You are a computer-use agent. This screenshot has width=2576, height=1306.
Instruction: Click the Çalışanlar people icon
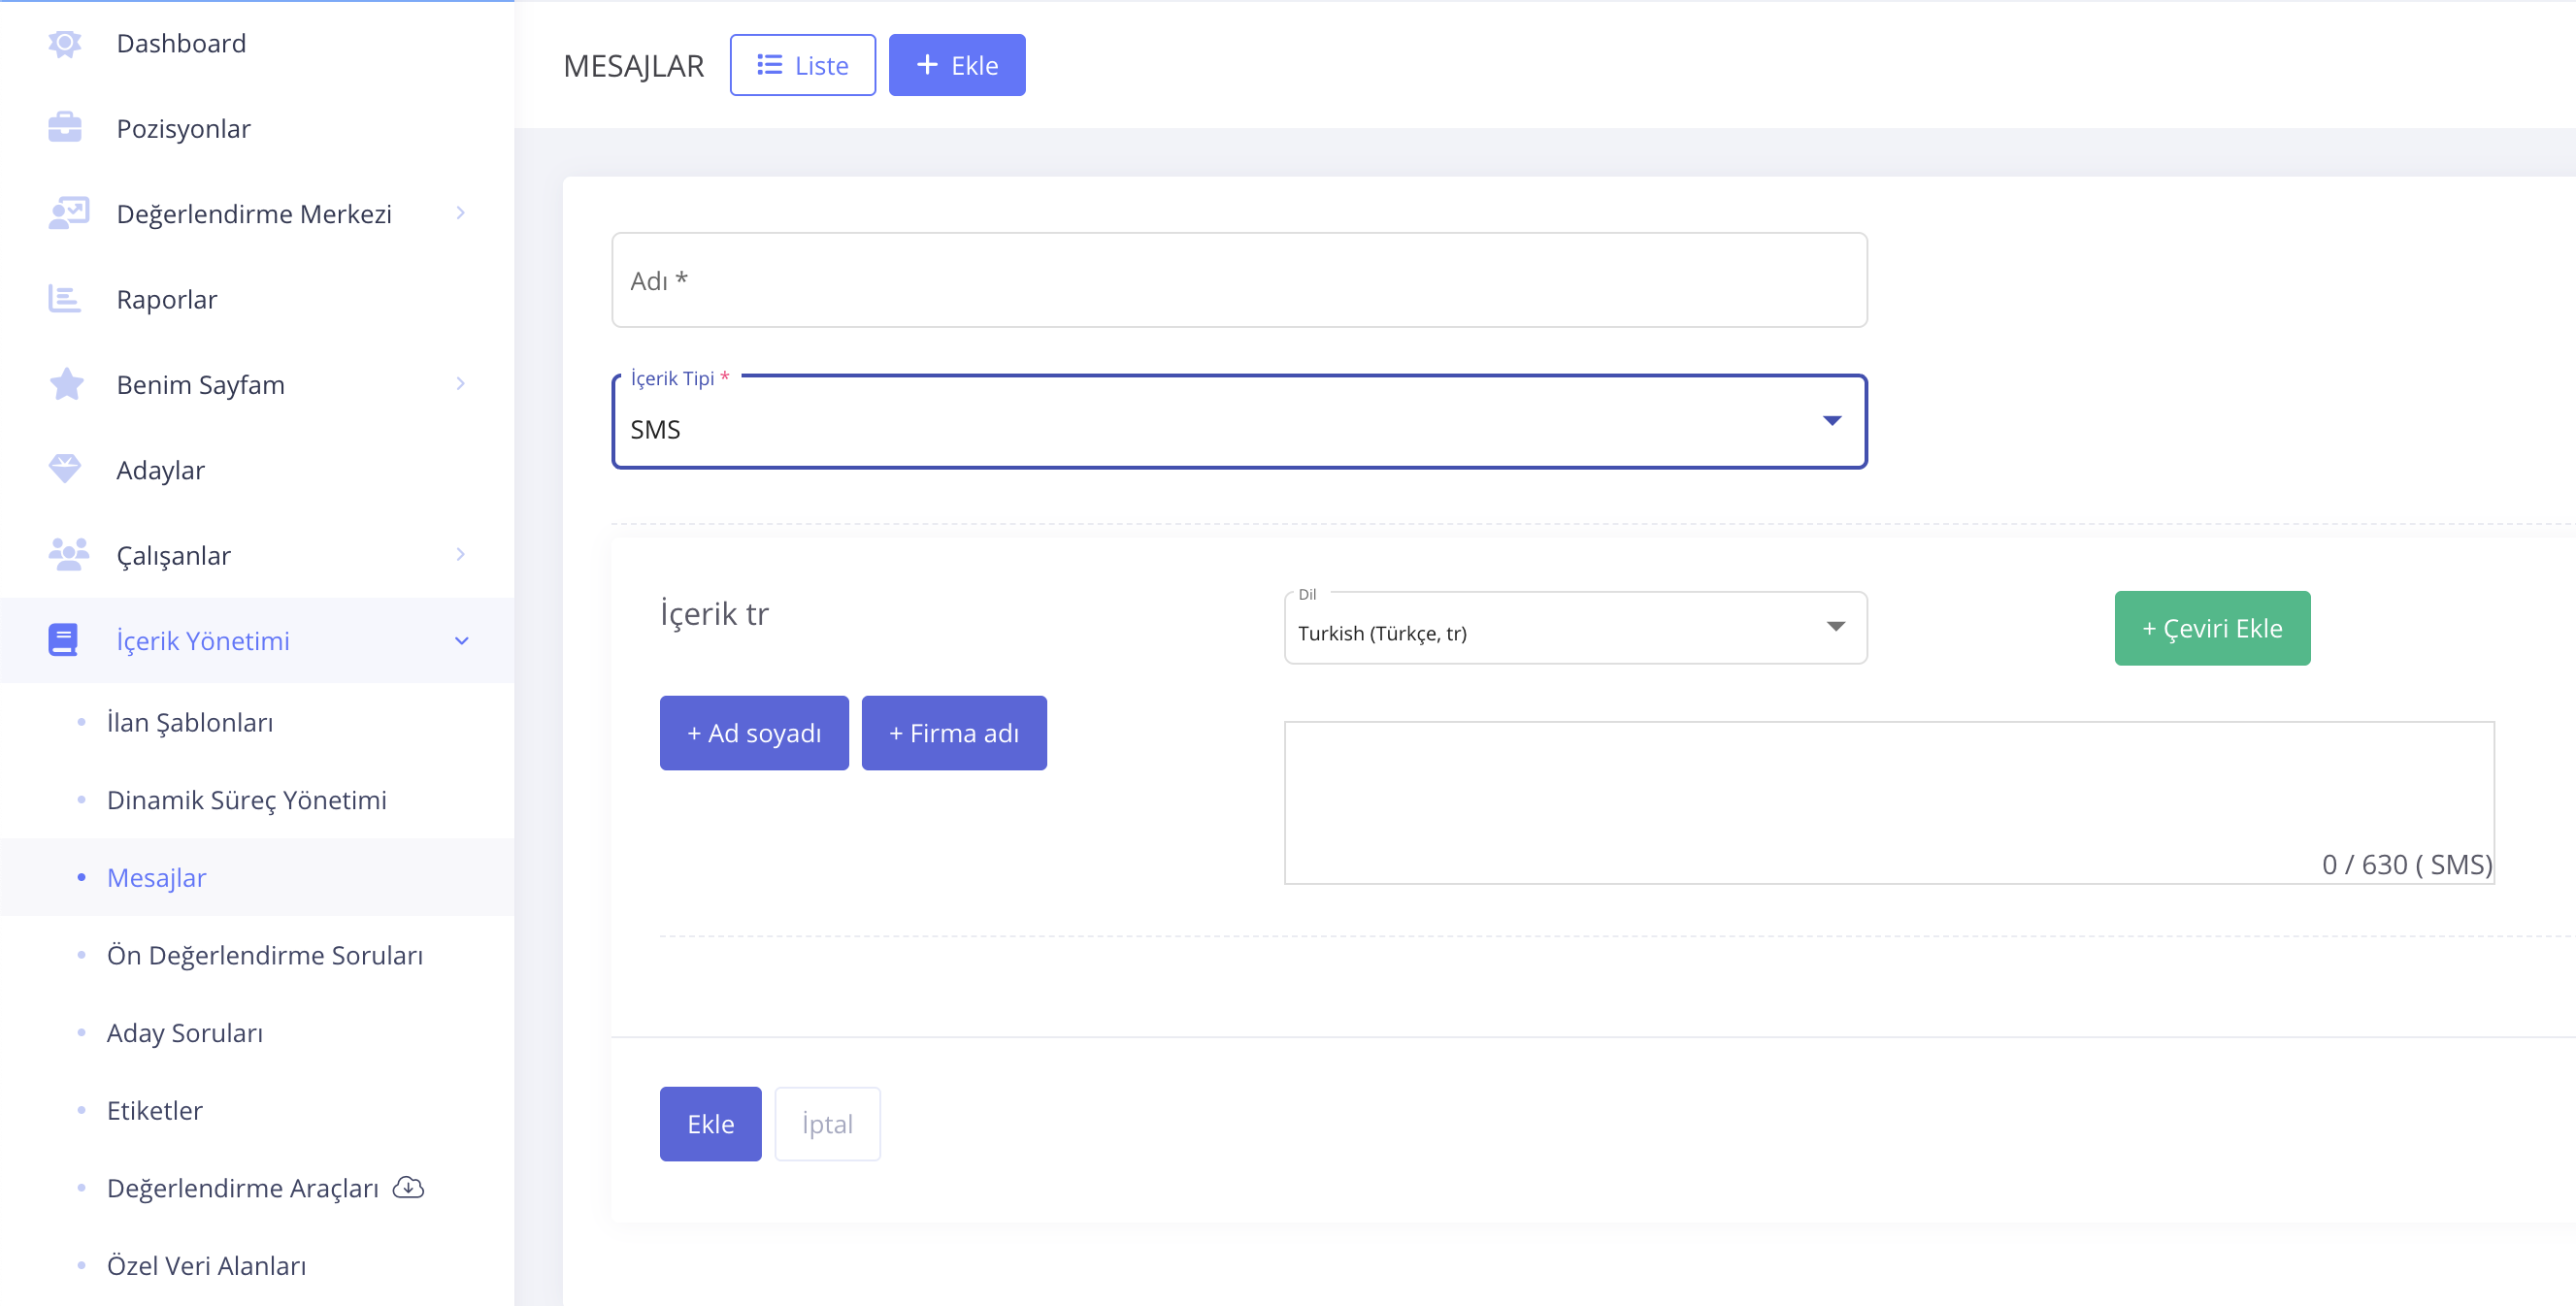tap(67, 554)
